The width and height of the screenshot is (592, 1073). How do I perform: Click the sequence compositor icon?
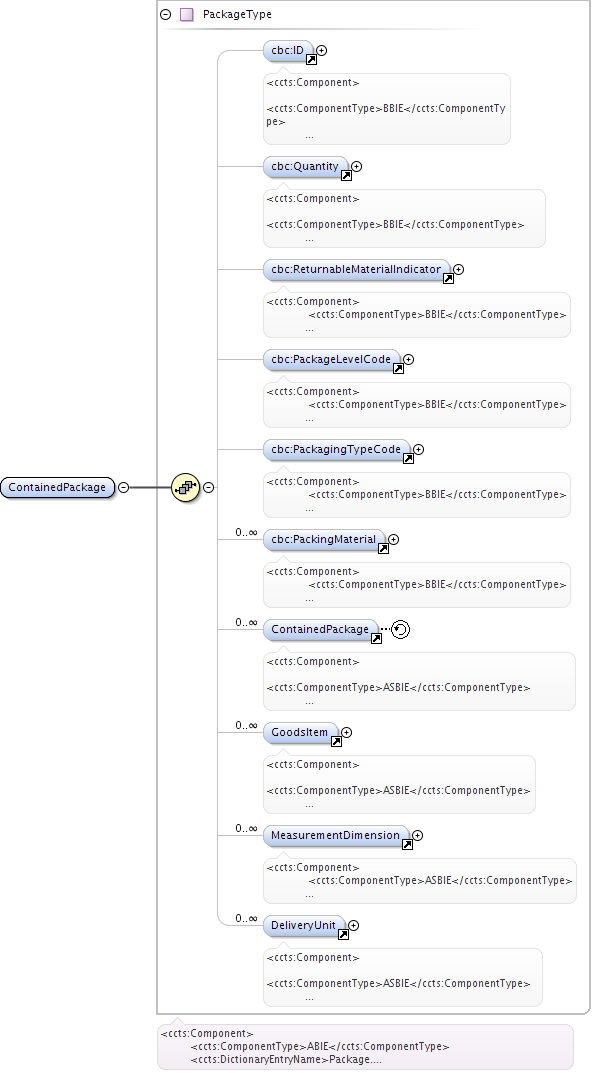pos(185,487)
